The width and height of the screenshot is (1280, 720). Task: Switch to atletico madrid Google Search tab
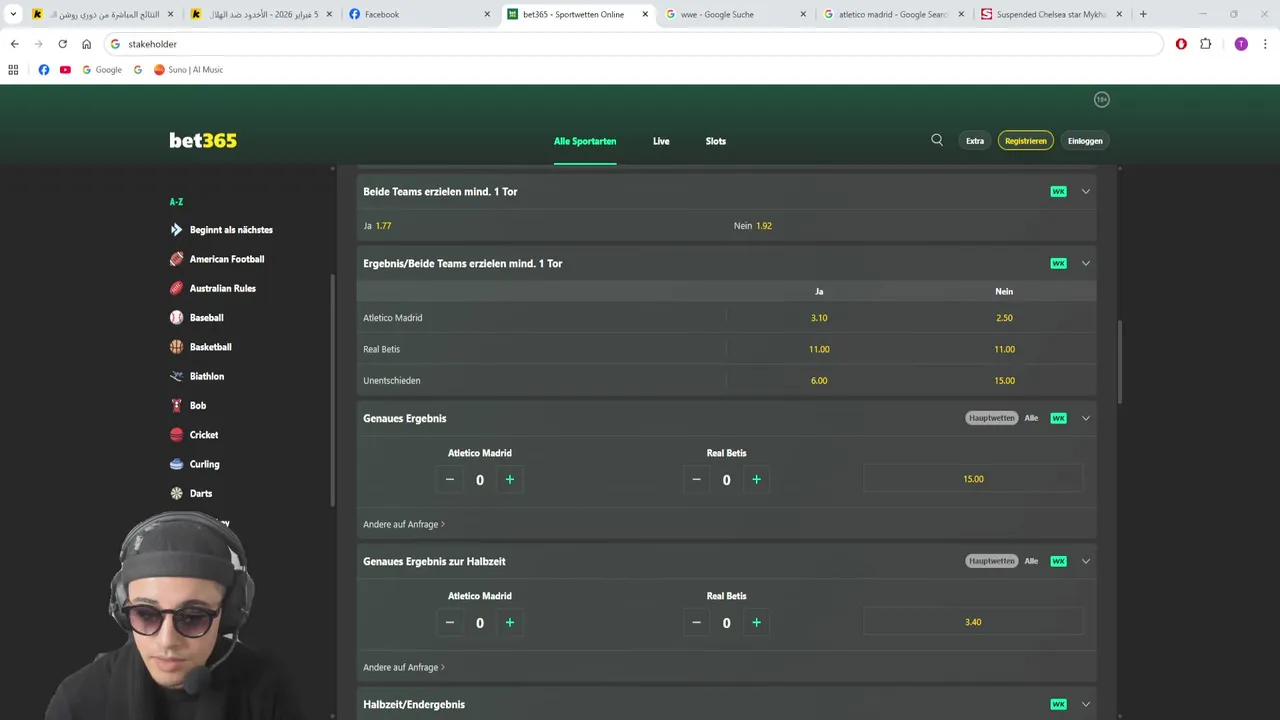pos(895,14)
